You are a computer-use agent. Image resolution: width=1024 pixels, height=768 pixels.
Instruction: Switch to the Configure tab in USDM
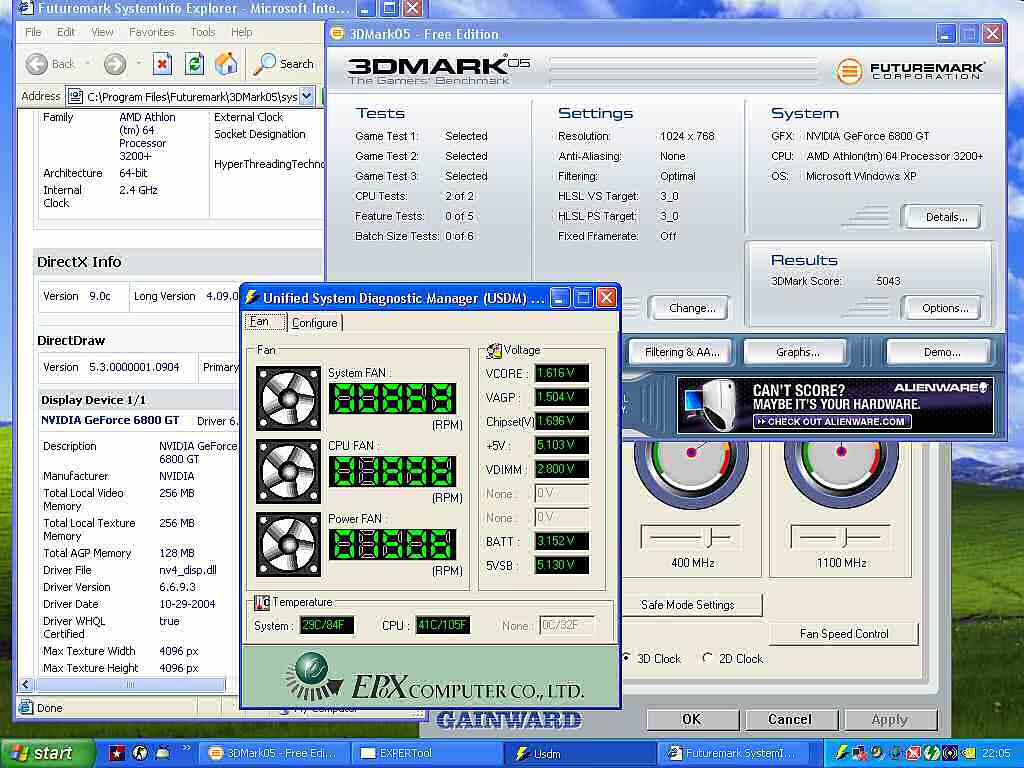click(315, 323)
